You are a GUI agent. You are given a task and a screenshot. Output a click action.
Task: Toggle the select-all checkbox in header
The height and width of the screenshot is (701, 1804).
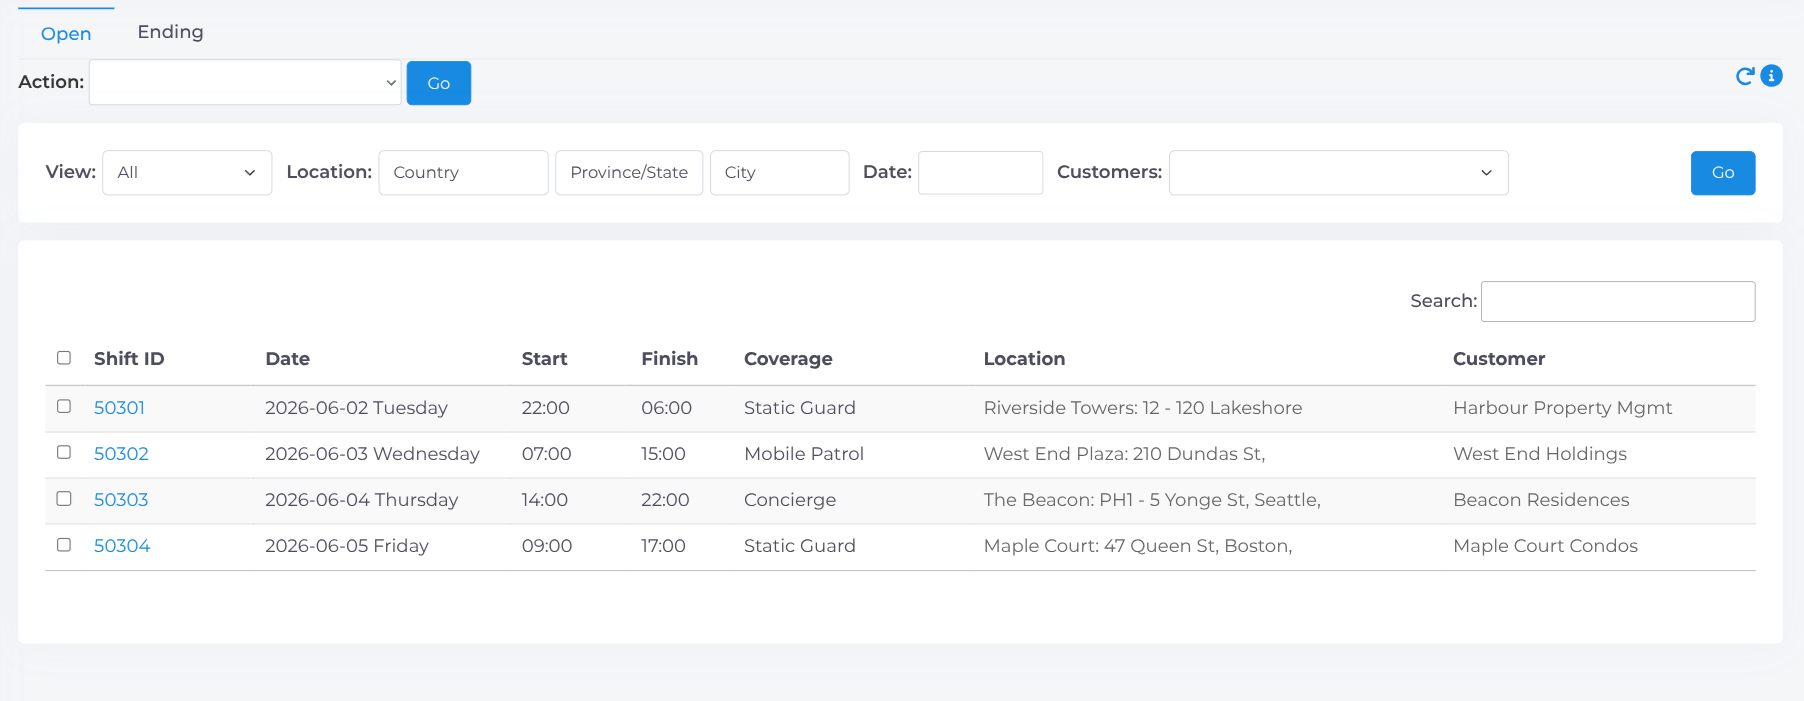[x=64, y=358]
